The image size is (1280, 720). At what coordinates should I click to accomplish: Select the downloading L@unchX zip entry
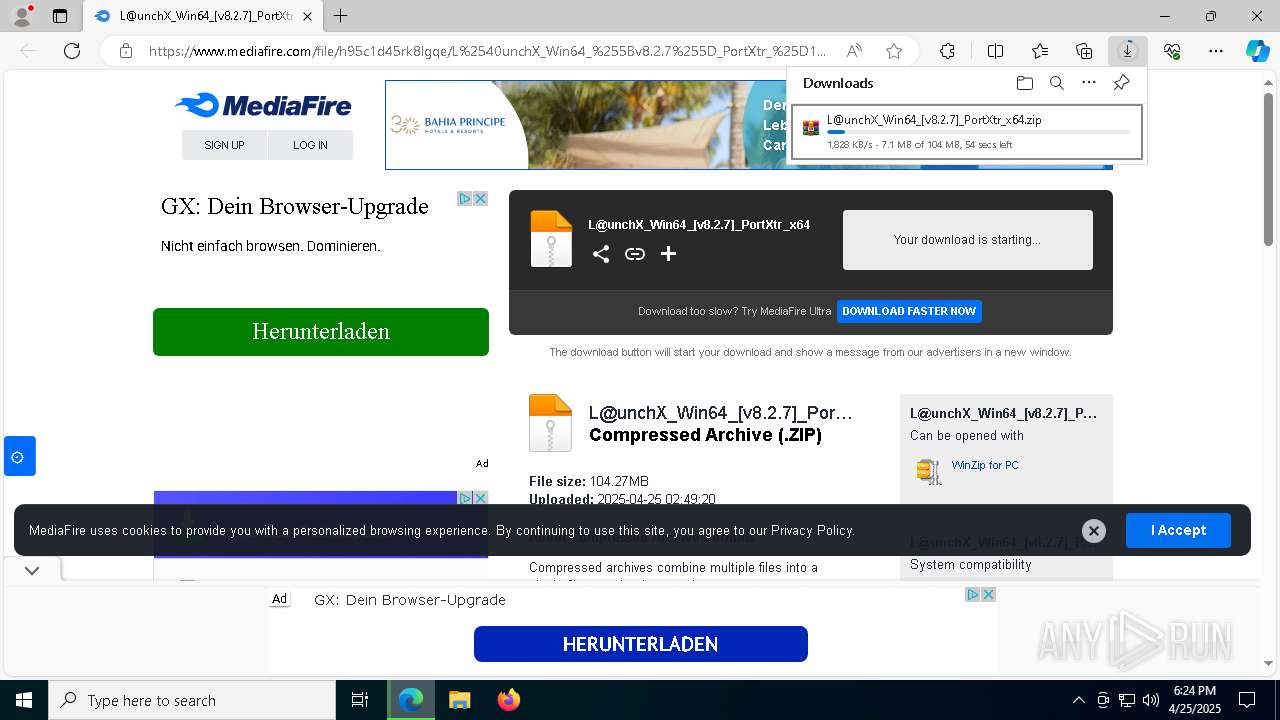966,132
